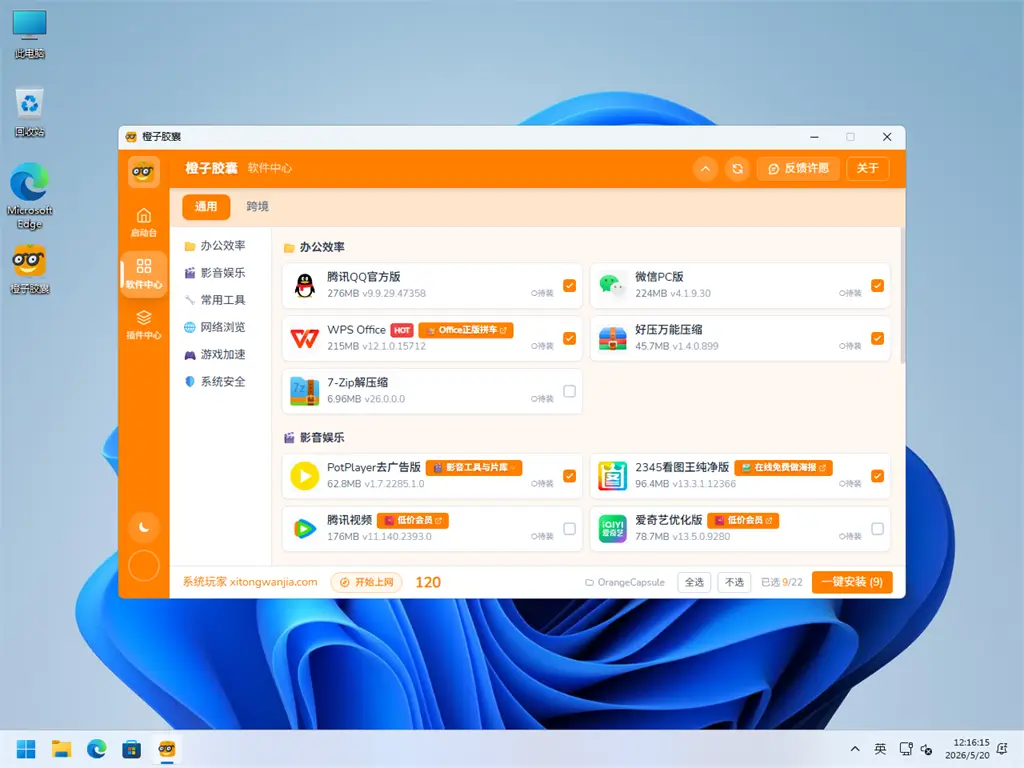The image size is (1024, 768).
Task: Click the 开始上网 button
Action: coord(366,582)
